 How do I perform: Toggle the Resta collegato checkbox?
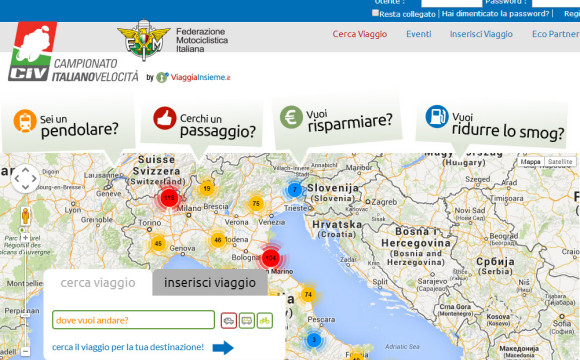coord(375,13)
